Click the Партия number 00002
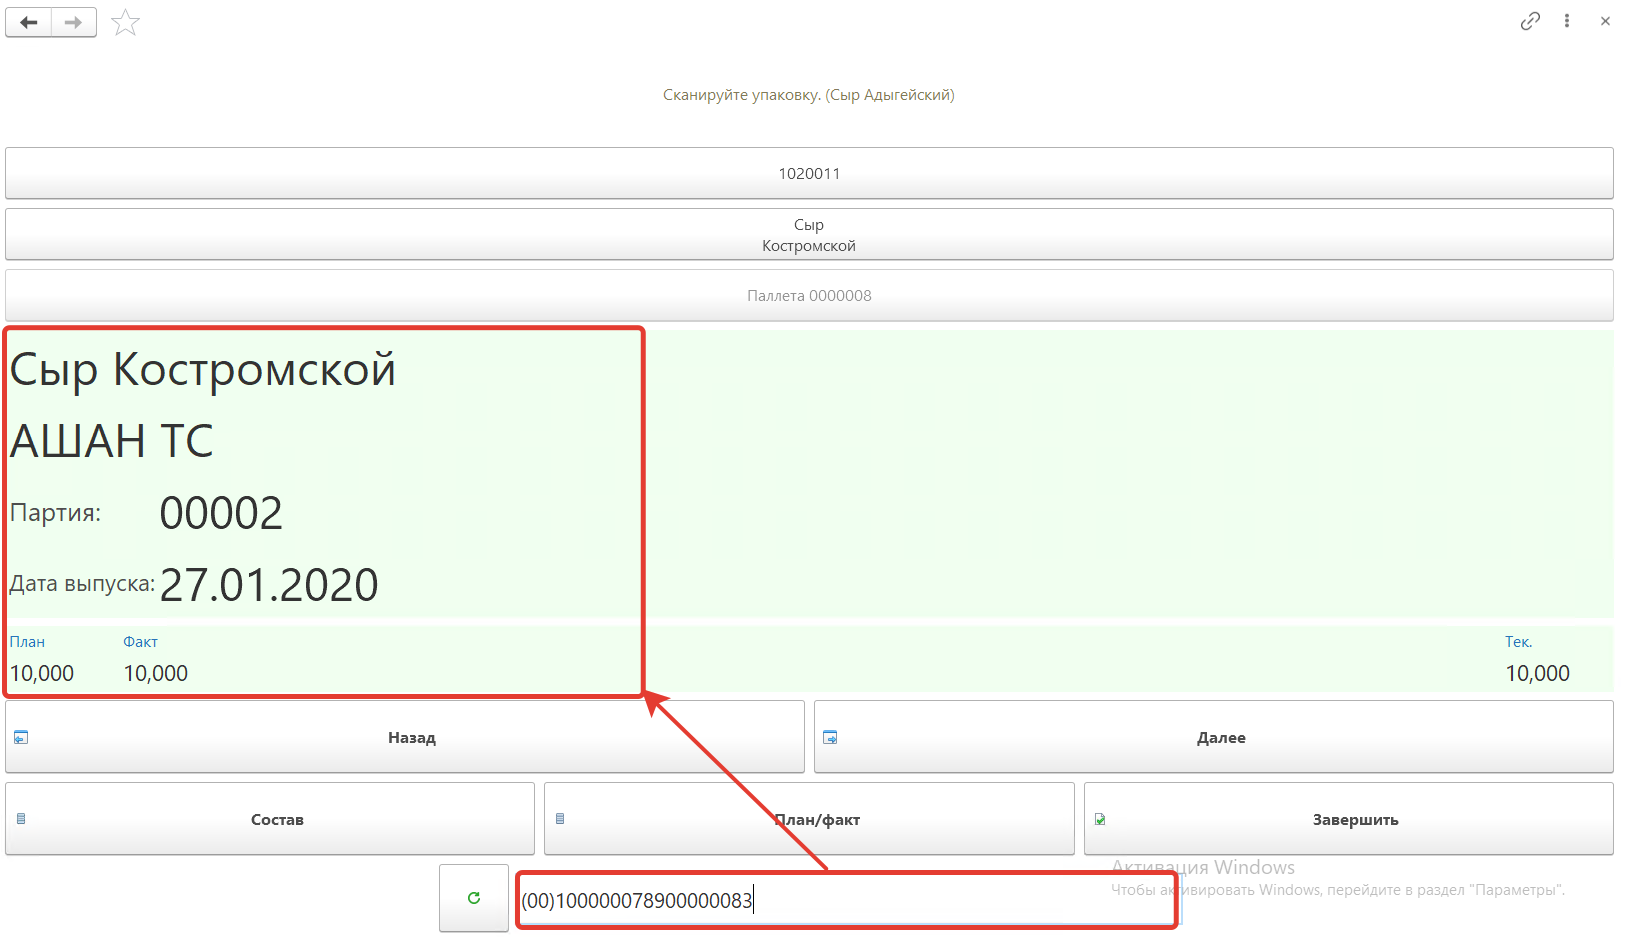The width and height of the screenshot is (1627, 939). [x=221, y=514]
